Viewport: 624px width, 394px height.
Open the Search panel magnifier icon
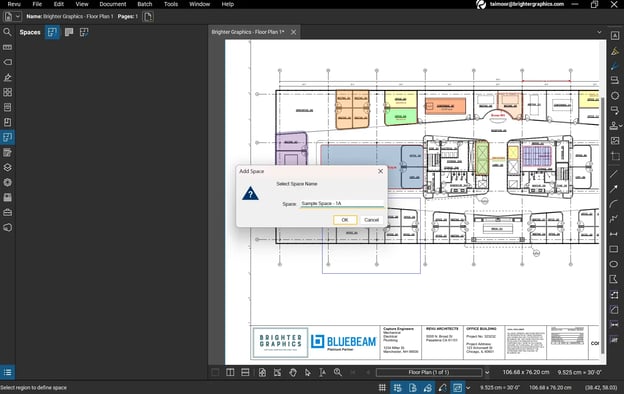7,32
